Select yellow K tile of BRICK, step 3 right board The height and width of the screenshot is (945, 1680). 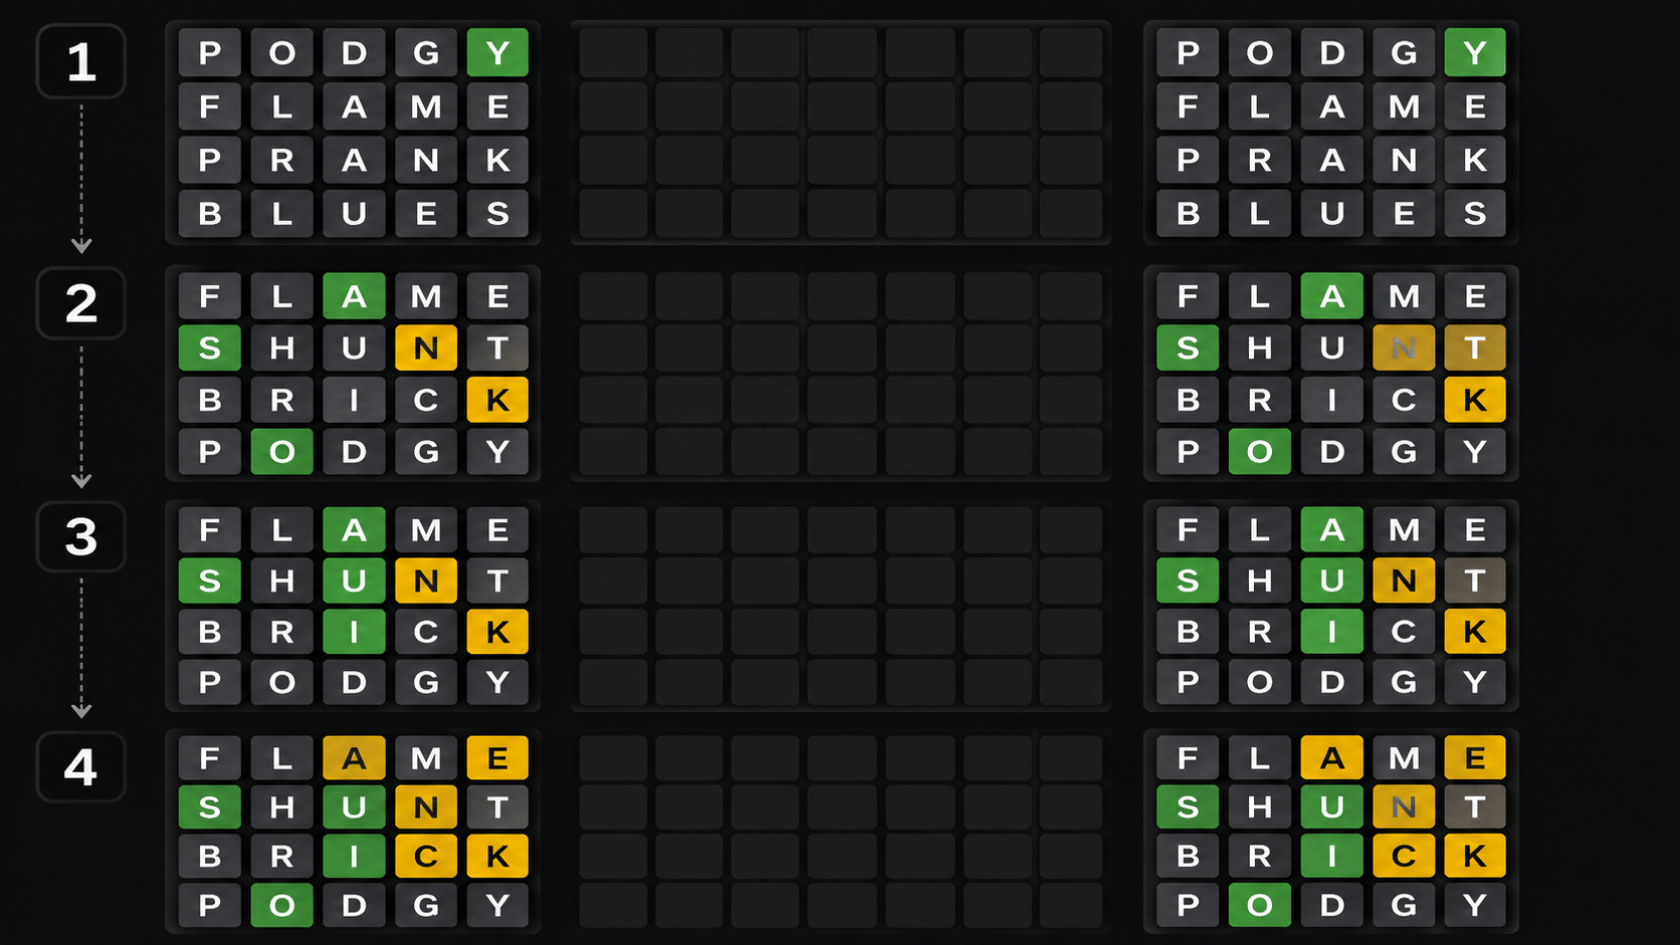coord(1475,632)
